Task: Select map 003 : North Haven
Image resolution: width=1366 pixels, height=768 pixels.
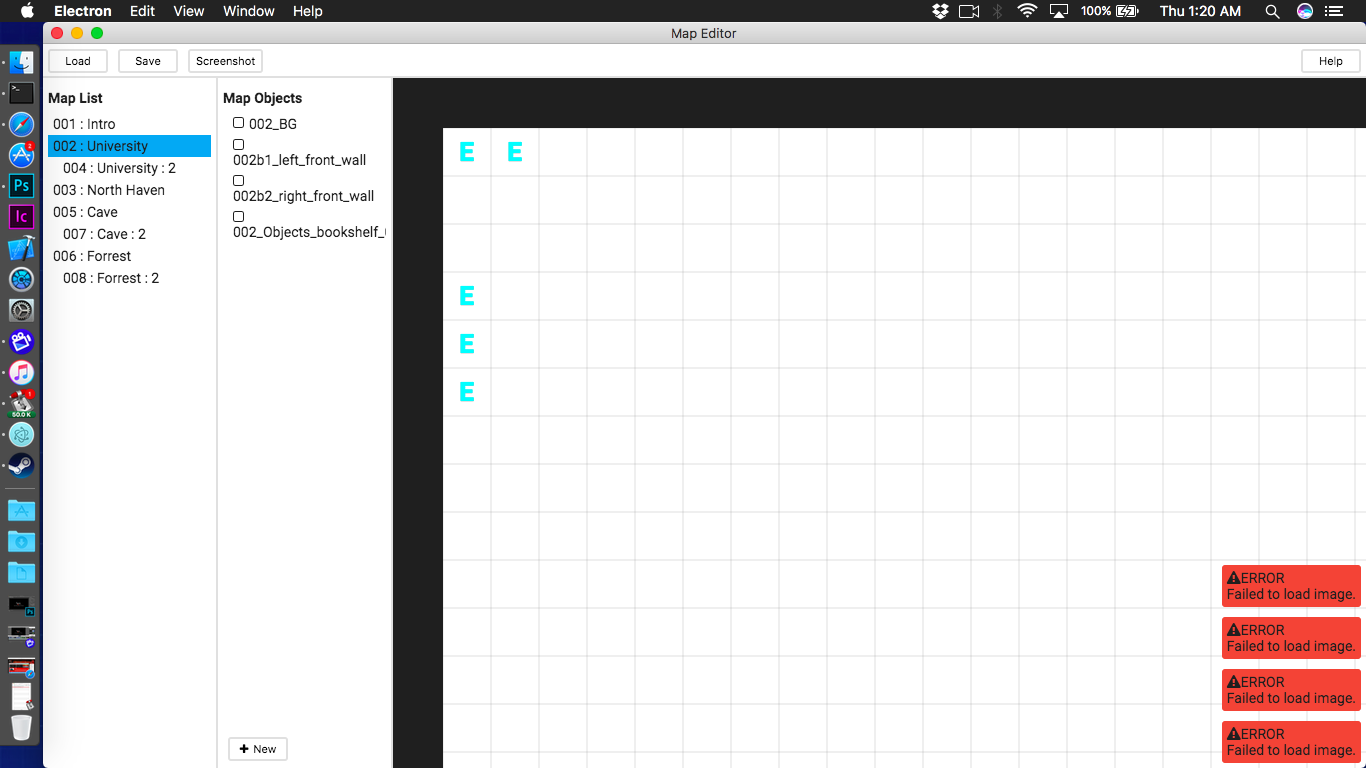Action: [x=130, y=190]
